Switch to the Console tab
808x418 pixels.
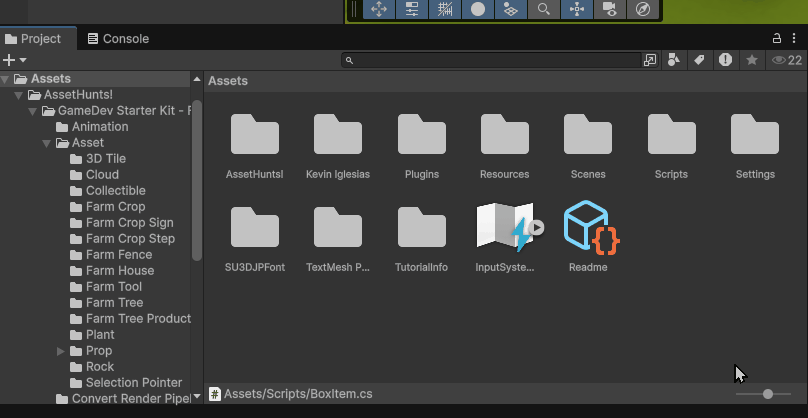tap(117, 39)
